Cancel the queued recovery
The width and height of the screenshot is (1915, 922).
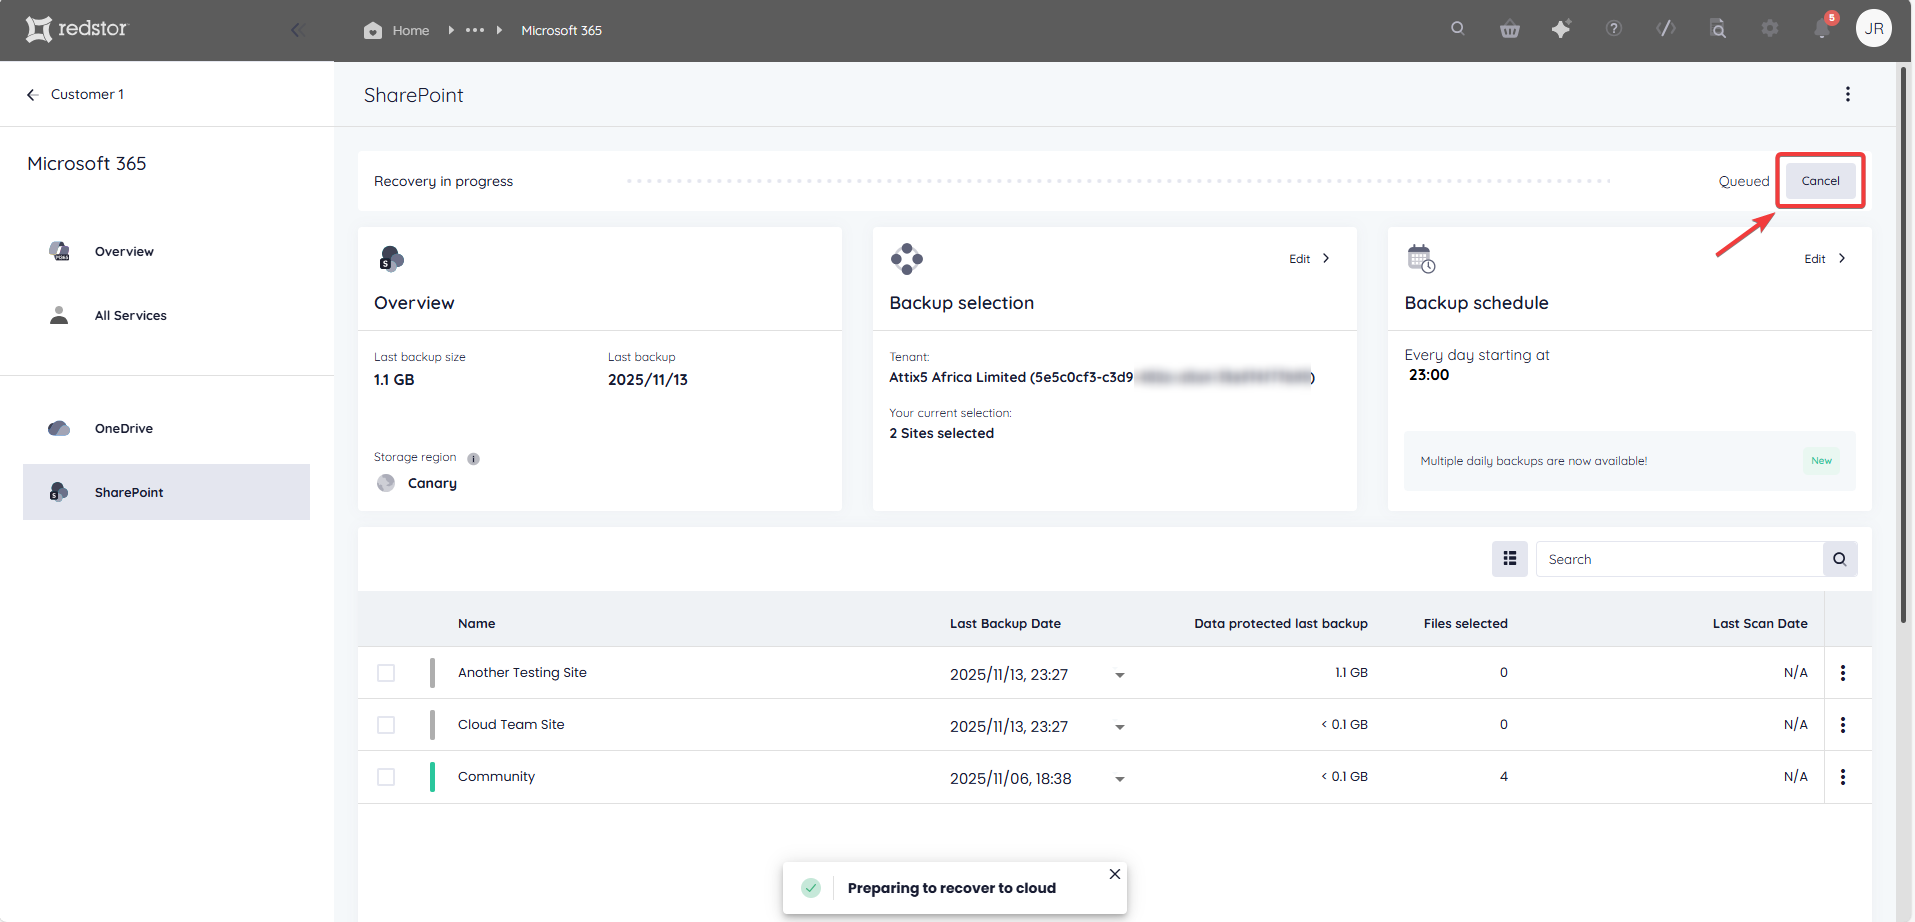(x=1820, y=181)
